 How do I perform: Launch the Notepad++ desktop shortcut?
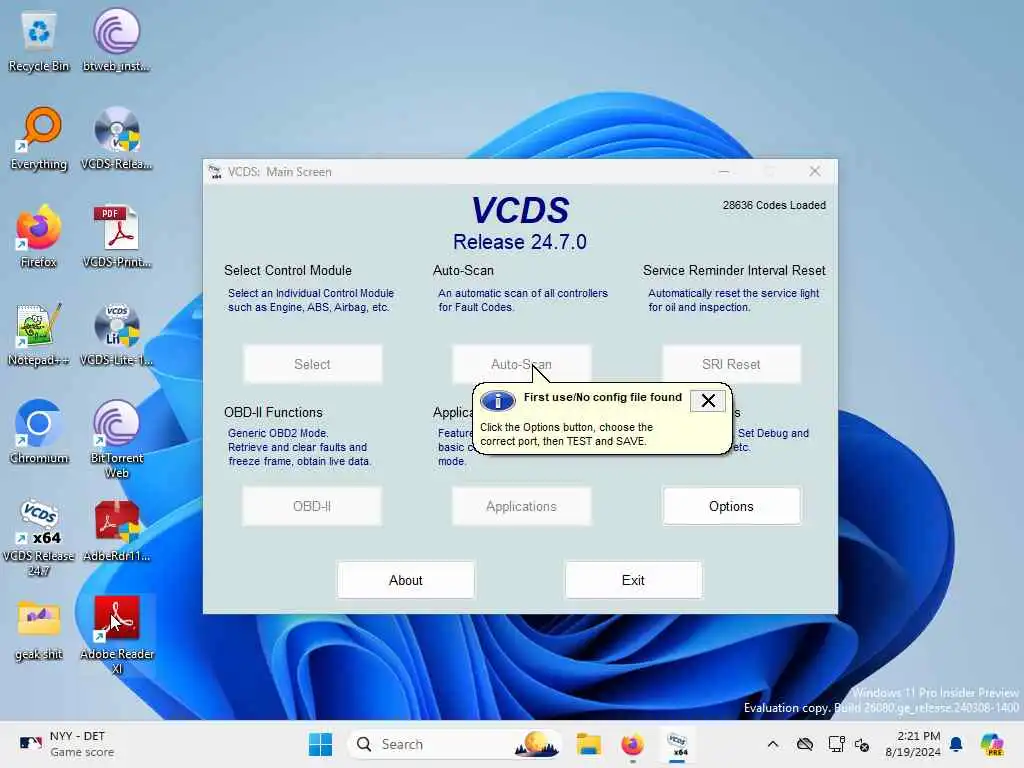(x=39, y=334)
